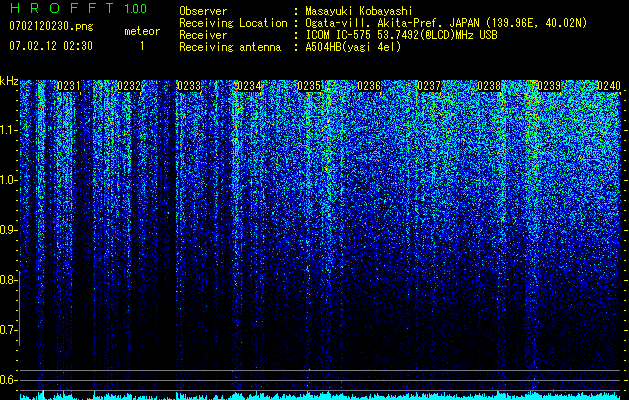Click the 0.9 kHz axis label
The image size is (629, 400).
7,230
